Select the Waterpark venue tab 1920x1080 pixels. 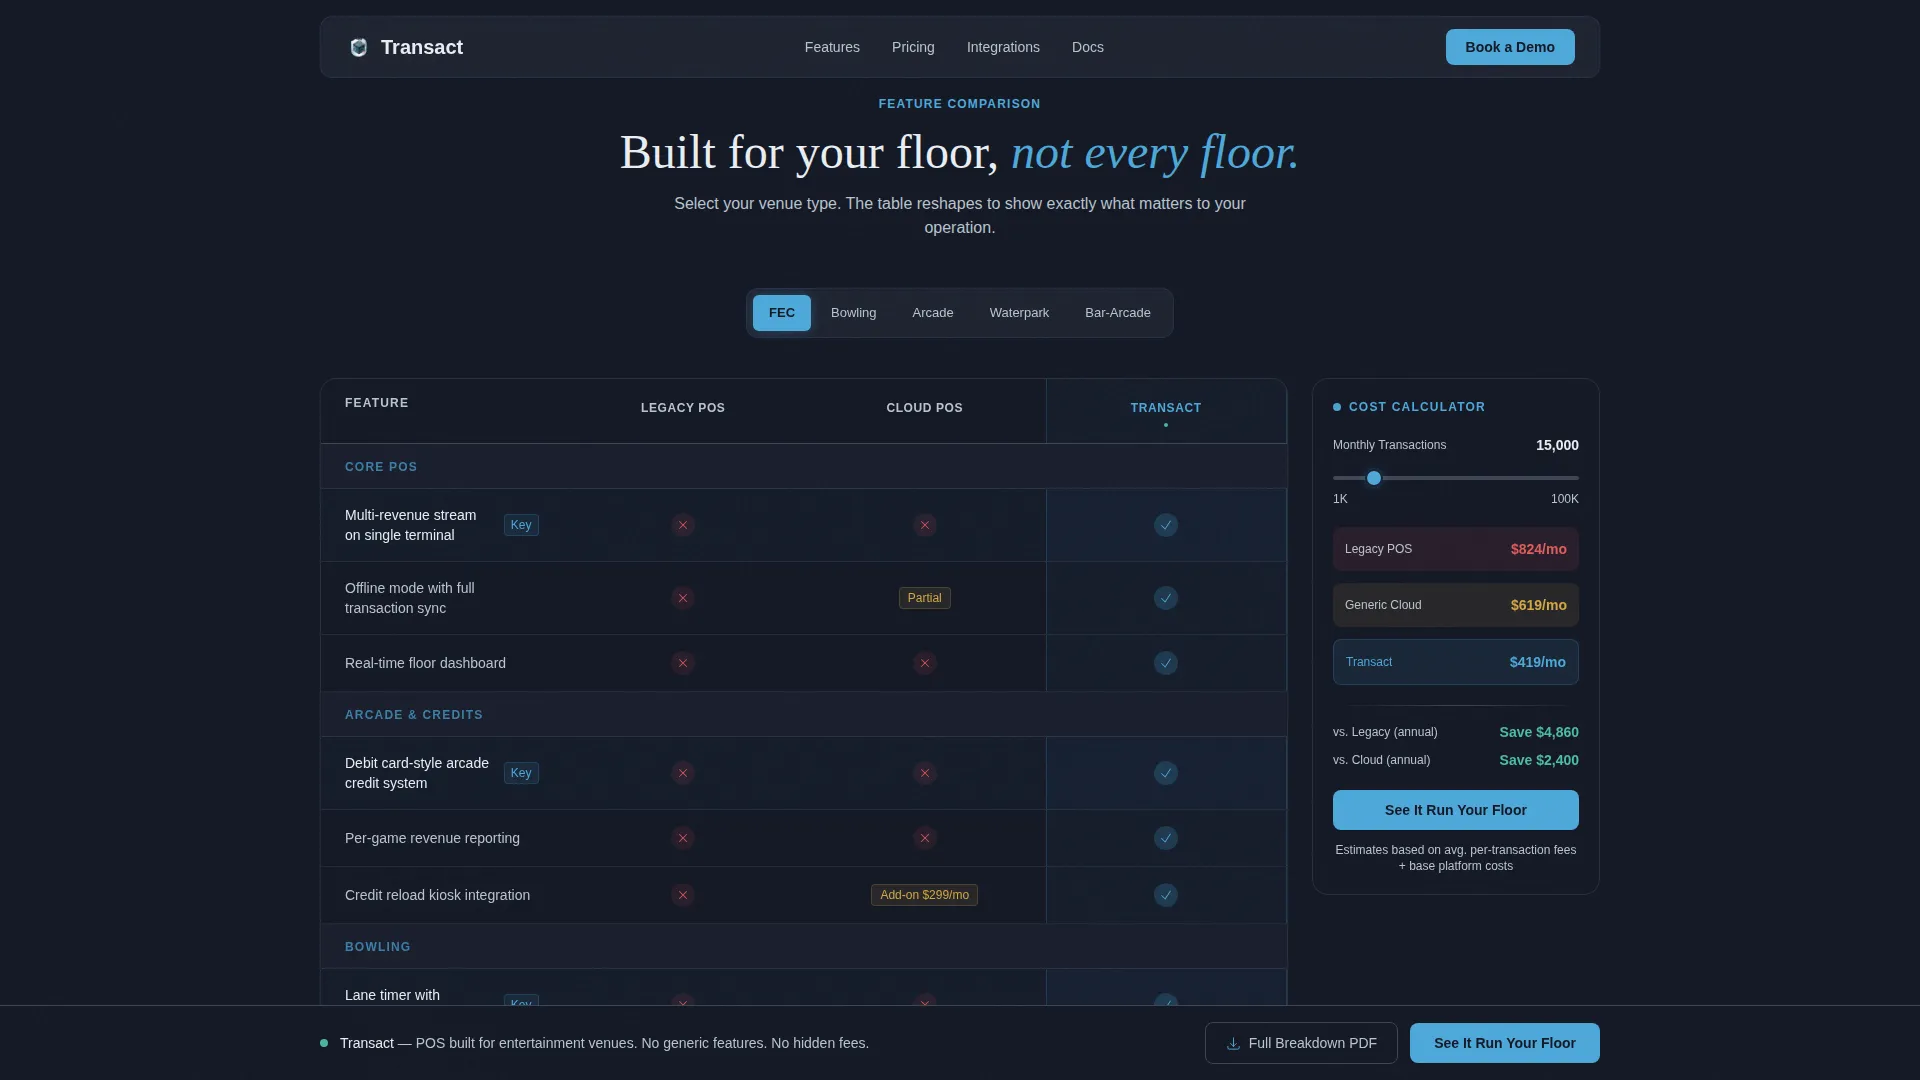click(x=1019, y=313)
